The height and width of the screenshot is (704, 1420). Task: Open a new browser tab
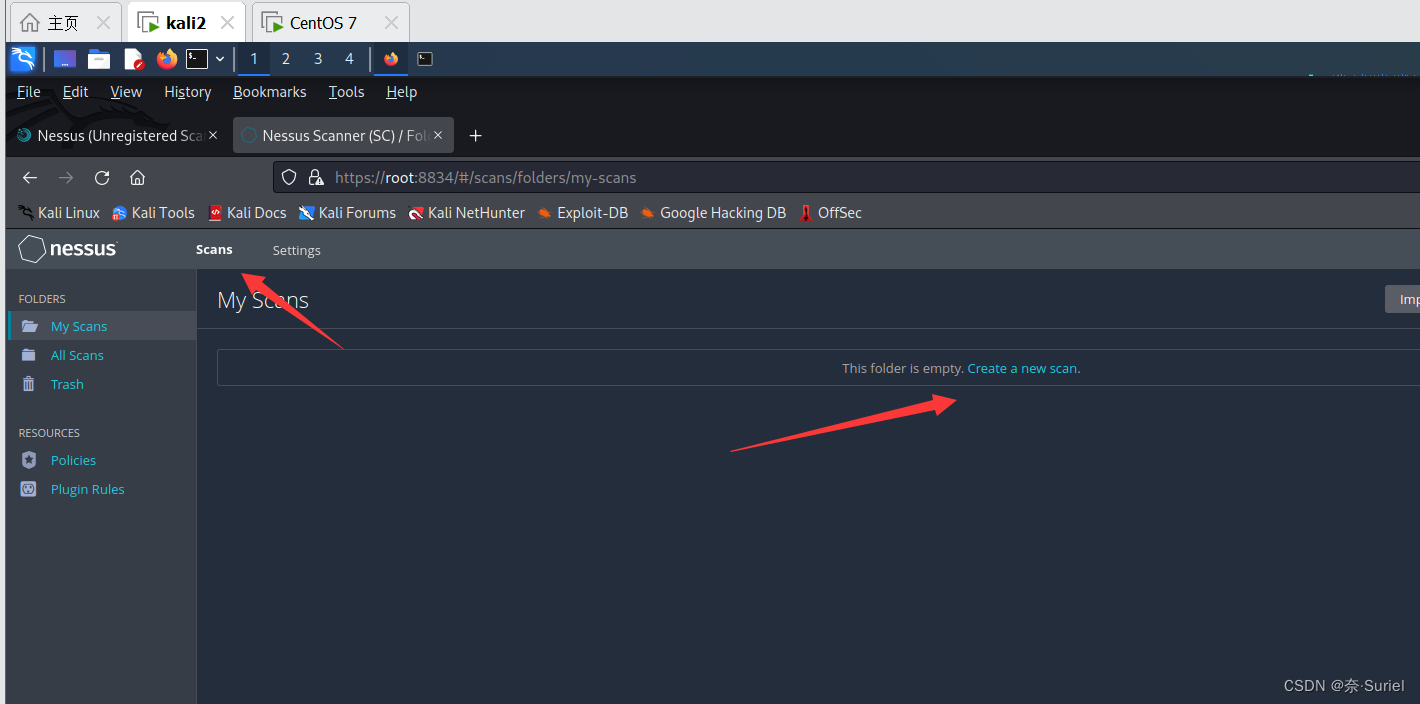click(x=476, y=136)
